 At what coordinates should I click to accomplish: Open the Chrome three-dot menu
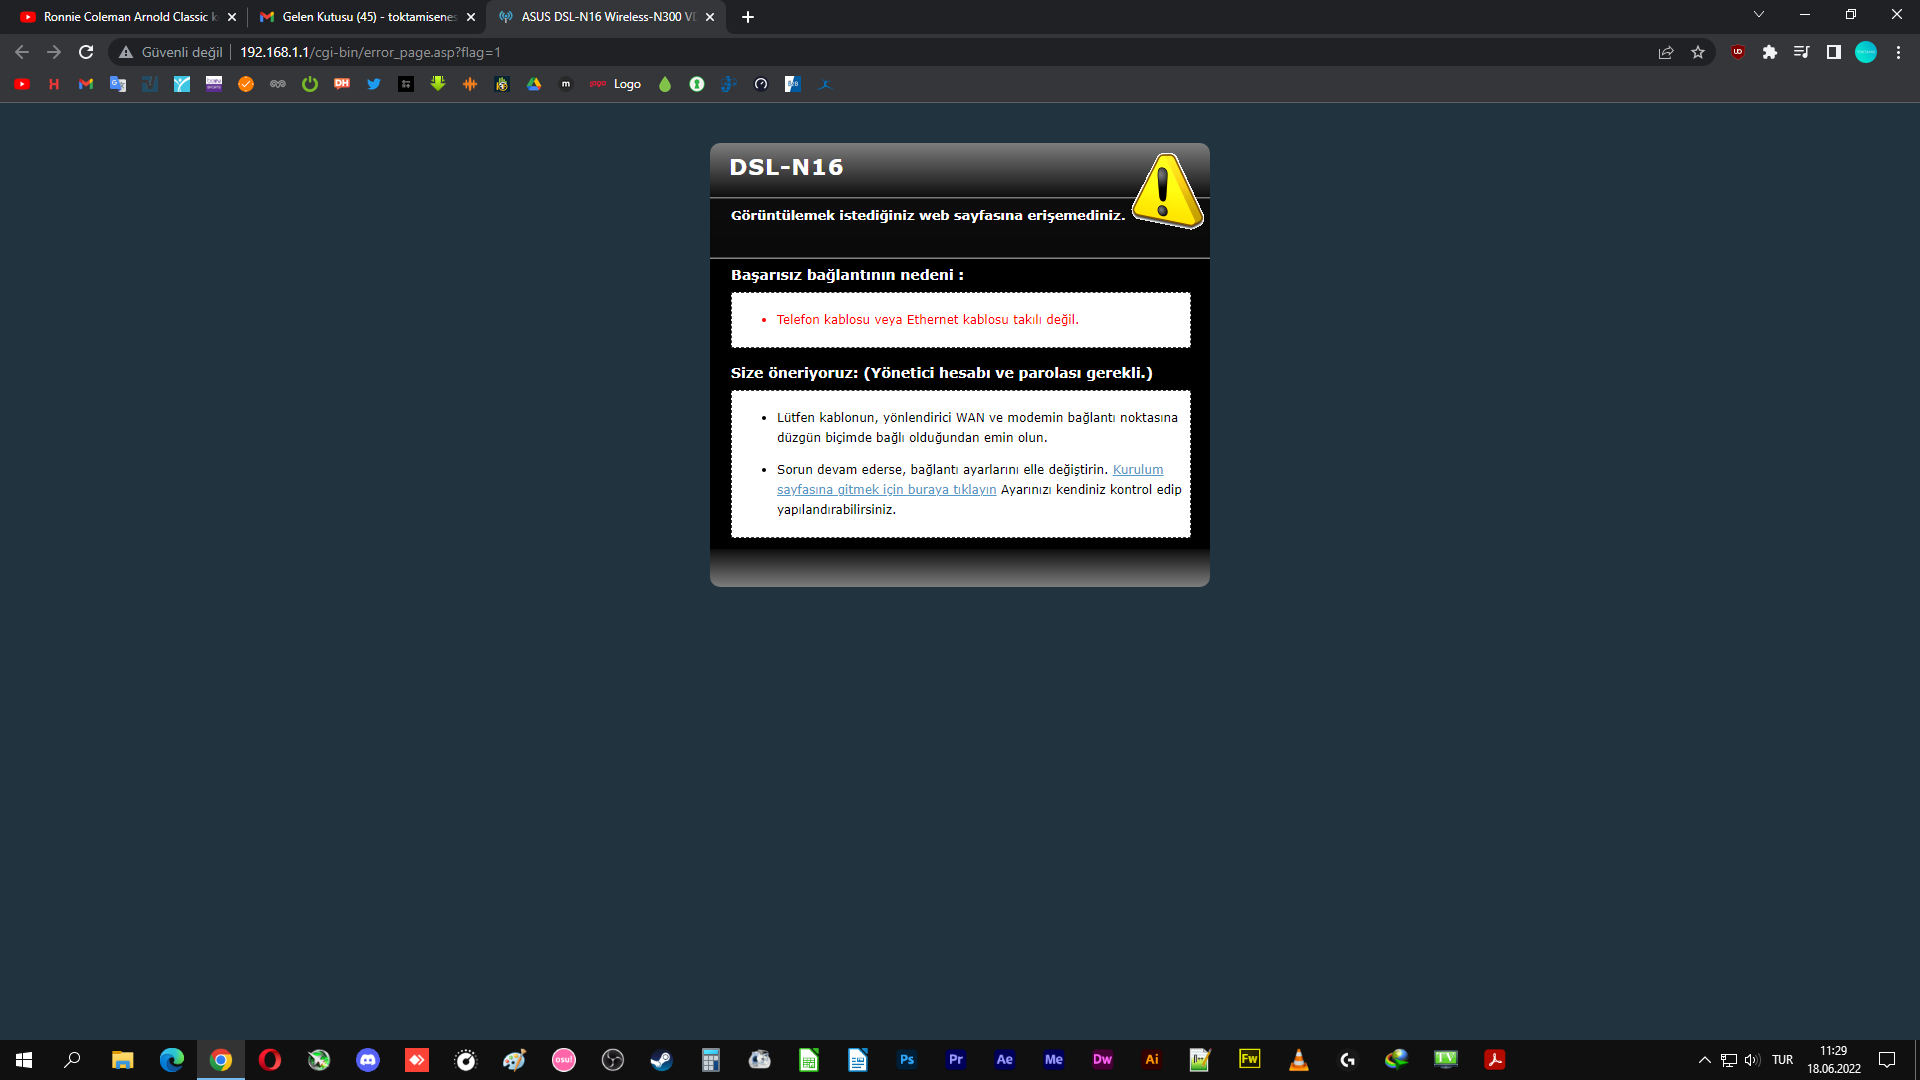pyautogui.click(x=1898, y=52)
